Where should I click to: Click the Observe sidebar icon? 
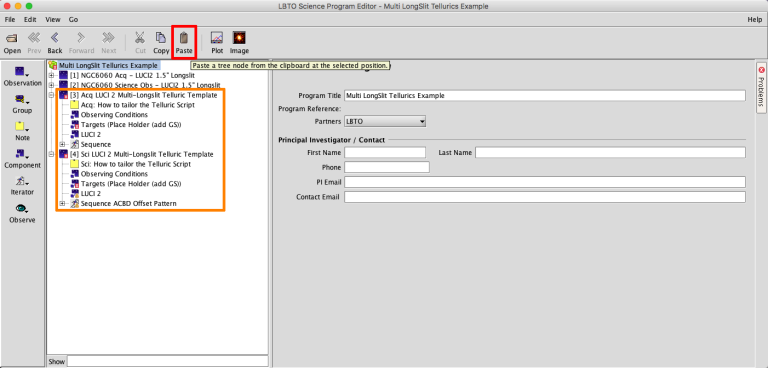point(23,213)
